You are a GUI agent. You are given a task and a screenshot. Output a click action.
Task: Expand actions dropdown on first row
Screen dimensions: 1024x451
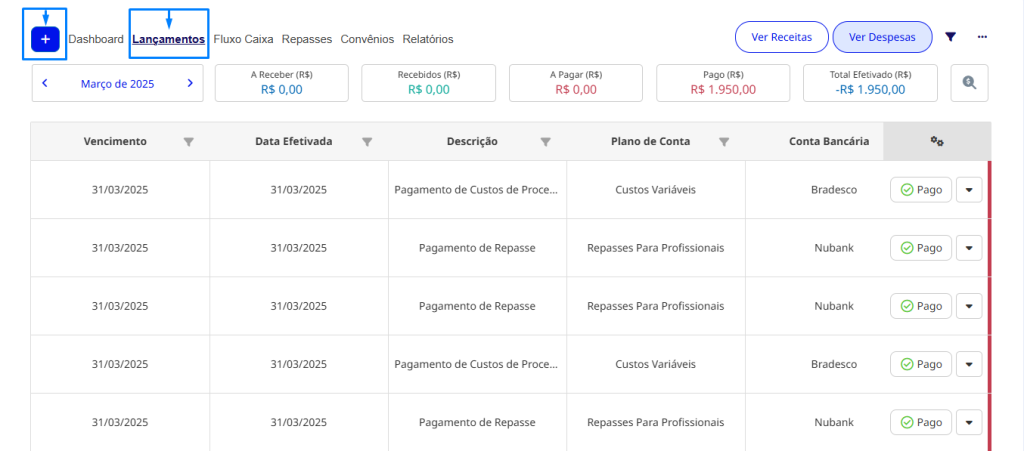click(x=969, y=190)
